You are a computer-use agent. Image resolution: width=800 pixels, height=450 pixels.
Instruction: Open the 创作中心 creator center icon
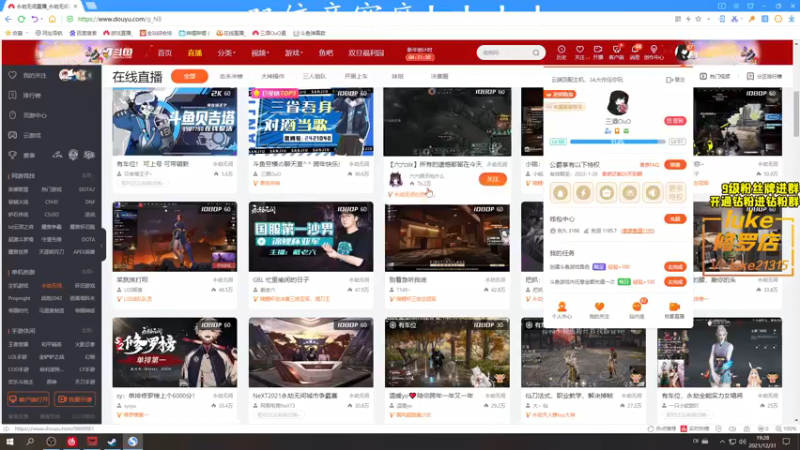pyautogui.click(x=654, y=52)
